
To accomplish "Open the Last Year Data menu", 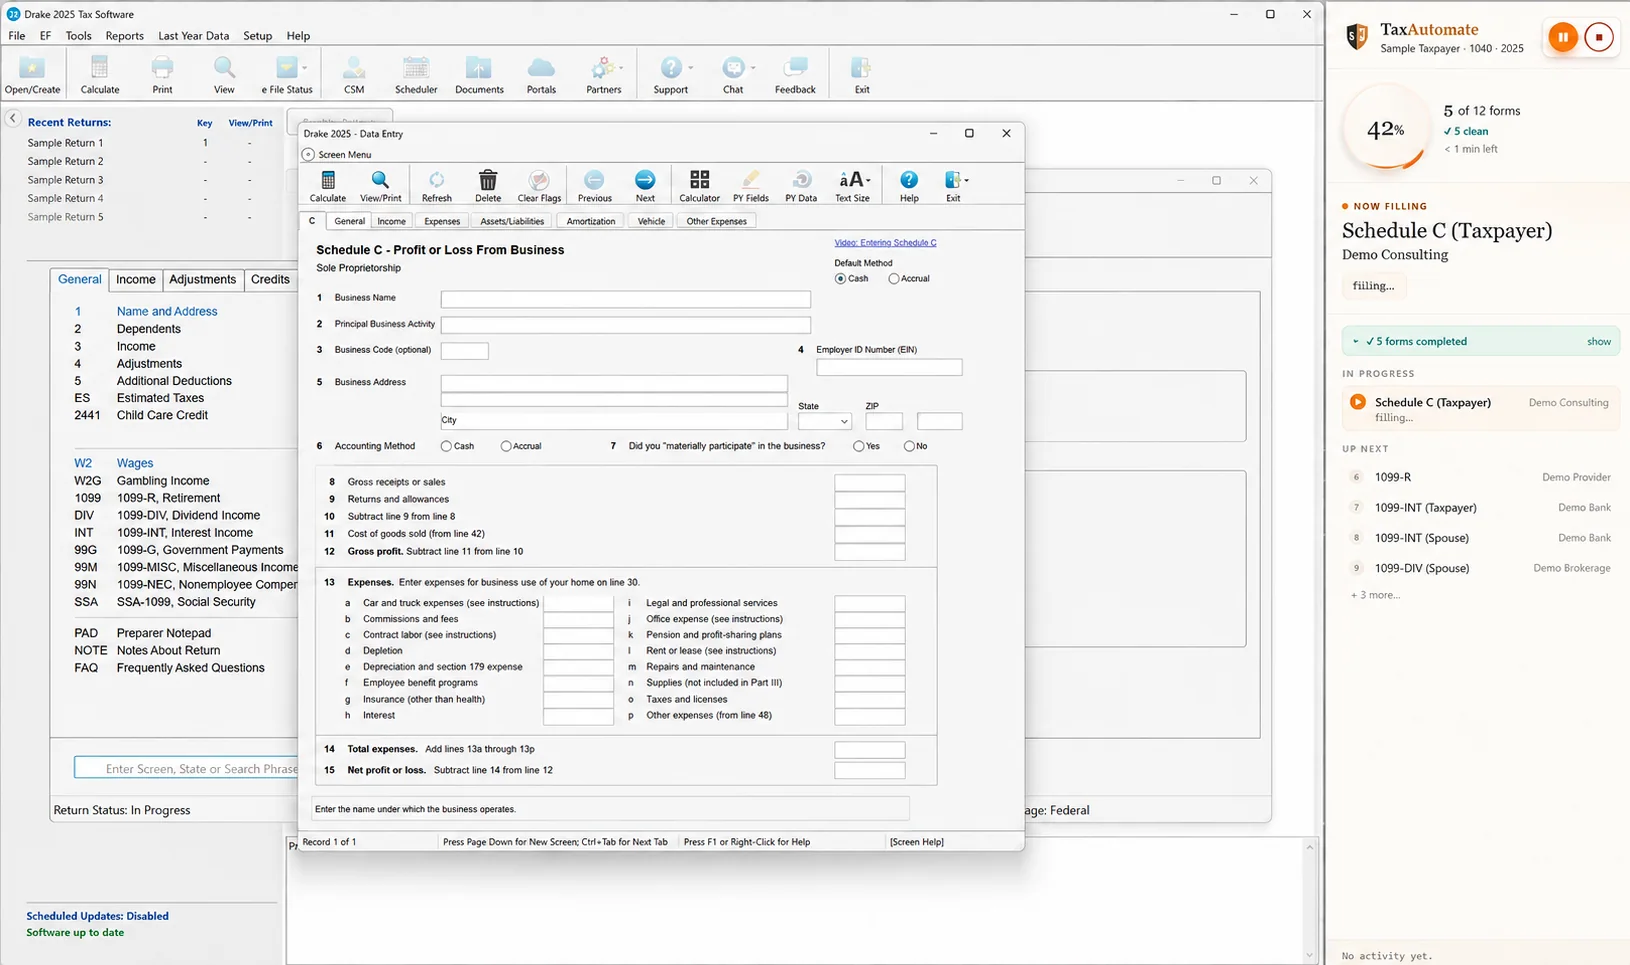I will pos(193,35).
